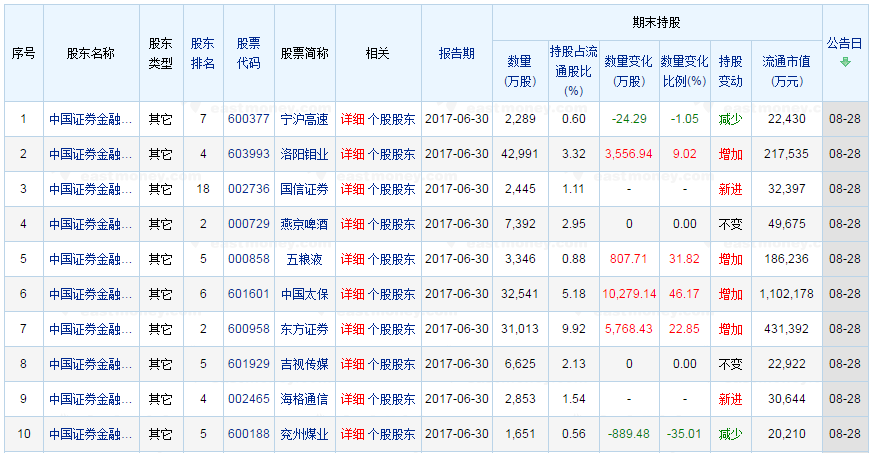Click 详细 link in 海格通信 row

[352, 399]
